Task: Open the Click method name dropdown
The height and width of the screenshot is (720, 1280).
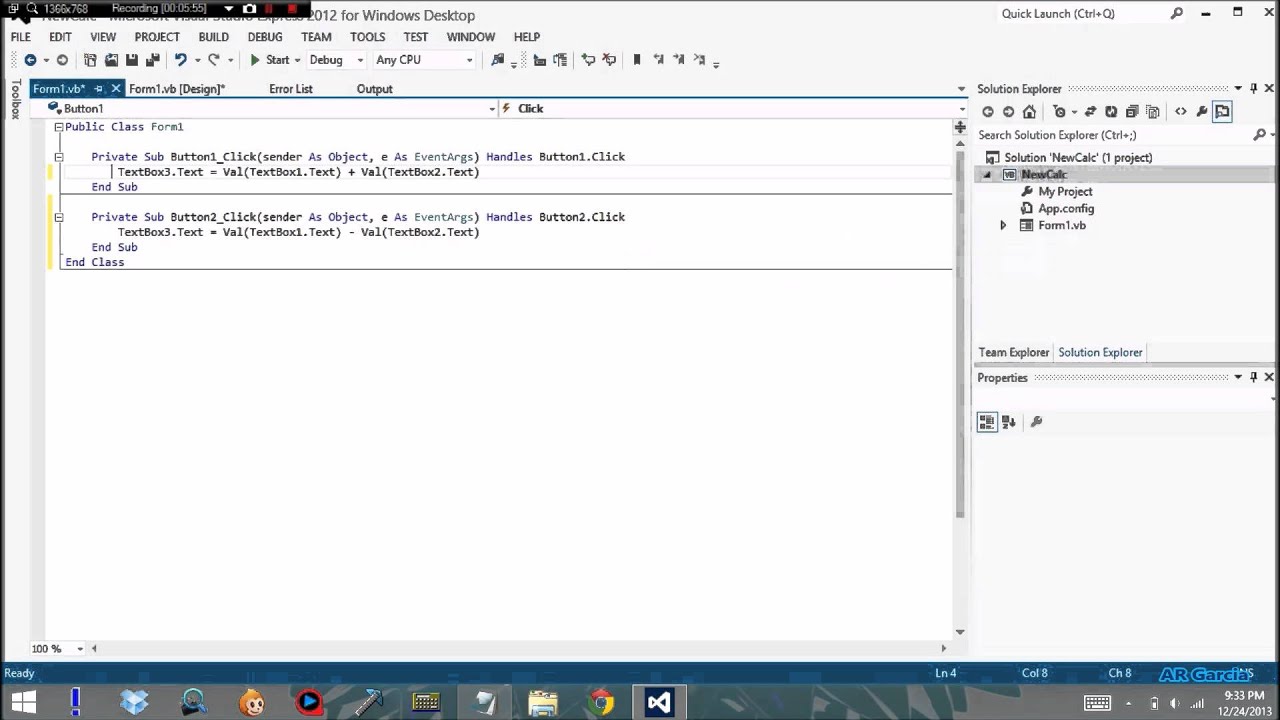Action: tap(962, 108)
